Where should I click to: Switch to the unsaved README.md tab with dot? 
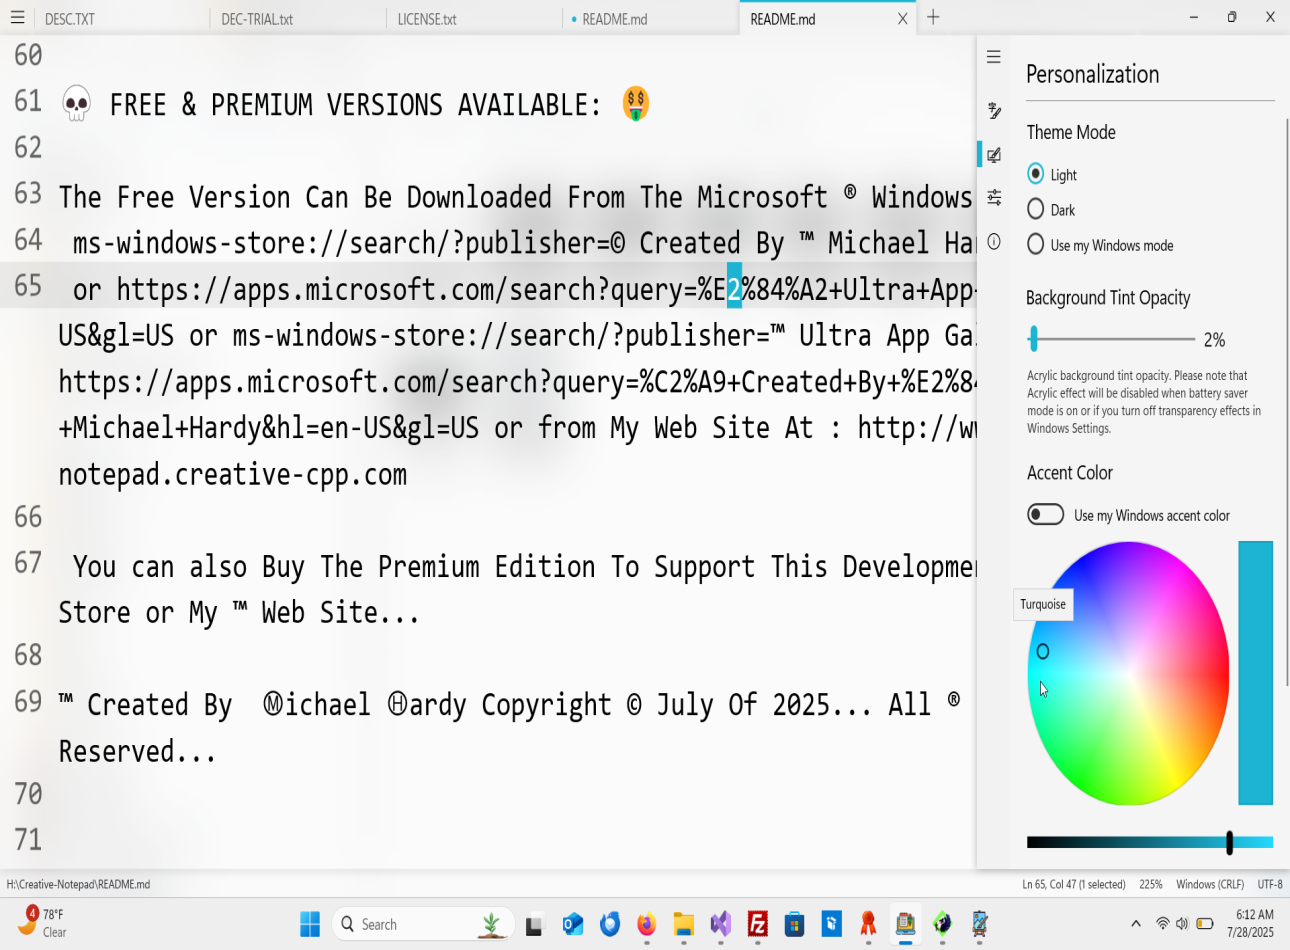650,18
